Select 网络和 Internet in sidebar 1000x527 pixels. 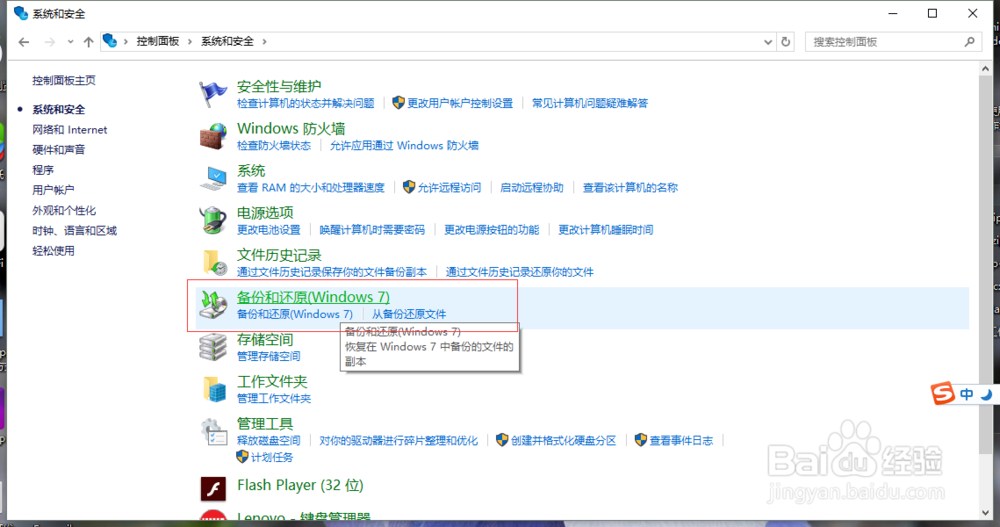click(x=70, y=130)
